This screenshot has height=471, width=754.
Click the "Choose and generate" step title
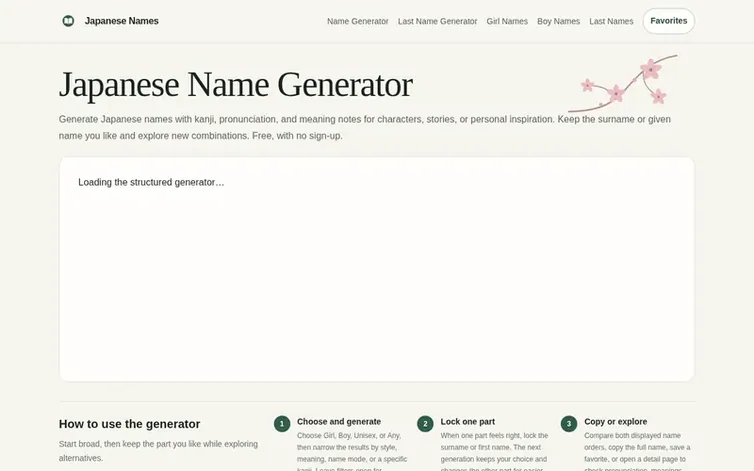(339, 421)
